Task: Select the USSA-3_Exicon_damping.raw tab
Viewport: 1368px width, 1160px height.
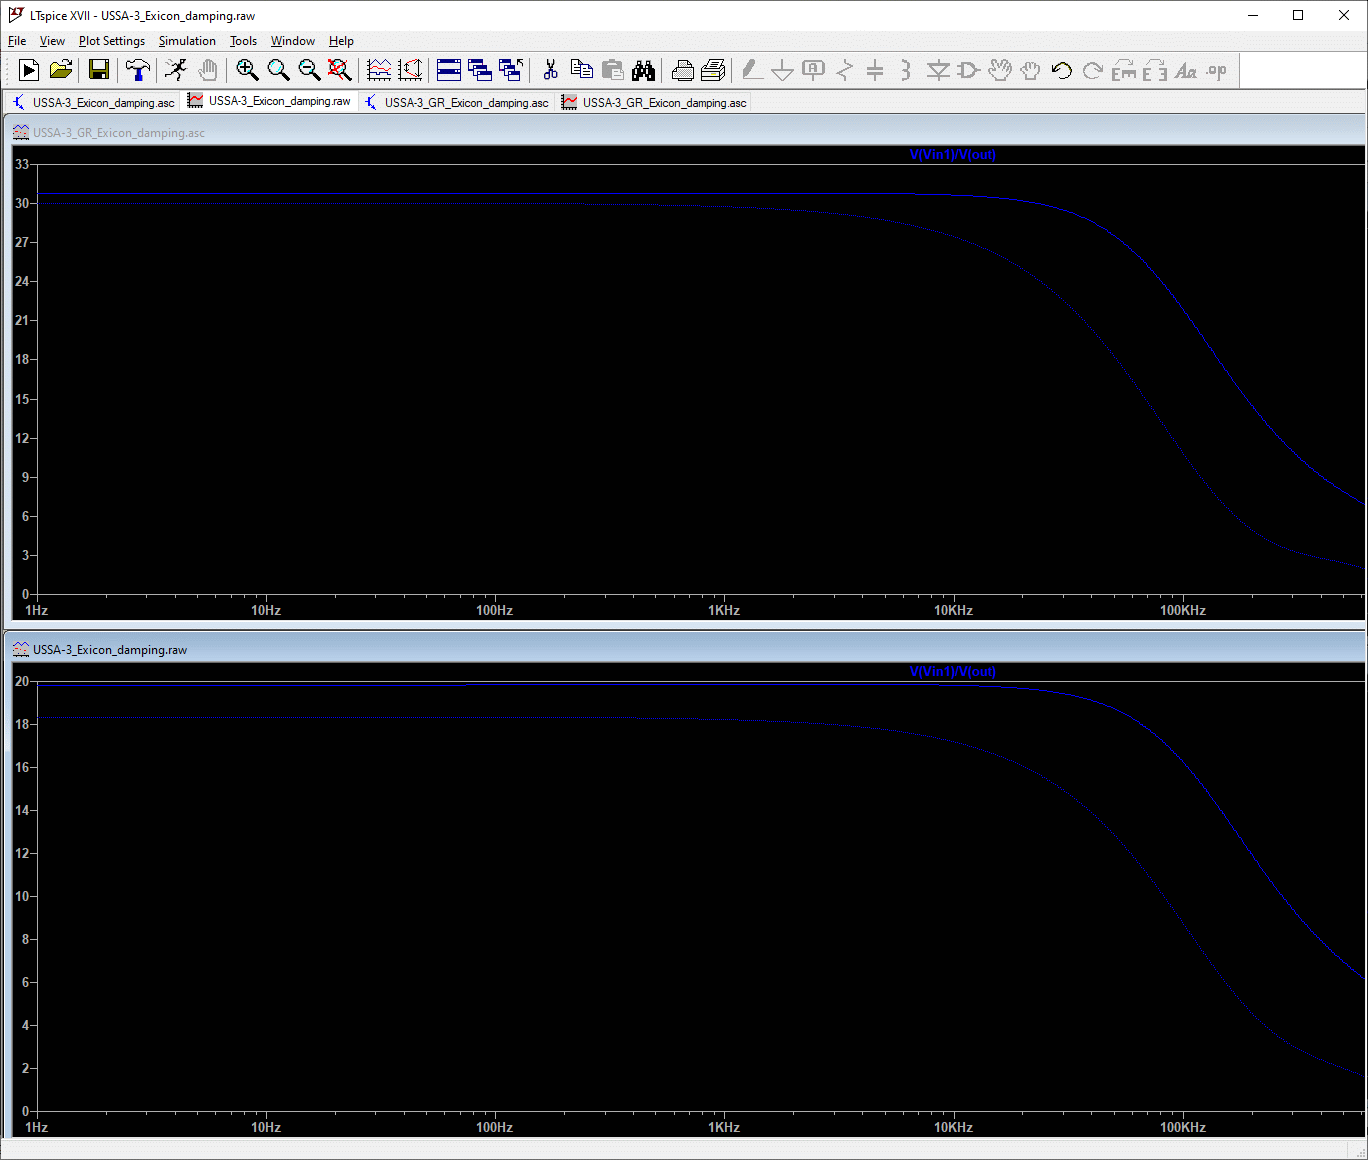Action: [x=270, y=101]
